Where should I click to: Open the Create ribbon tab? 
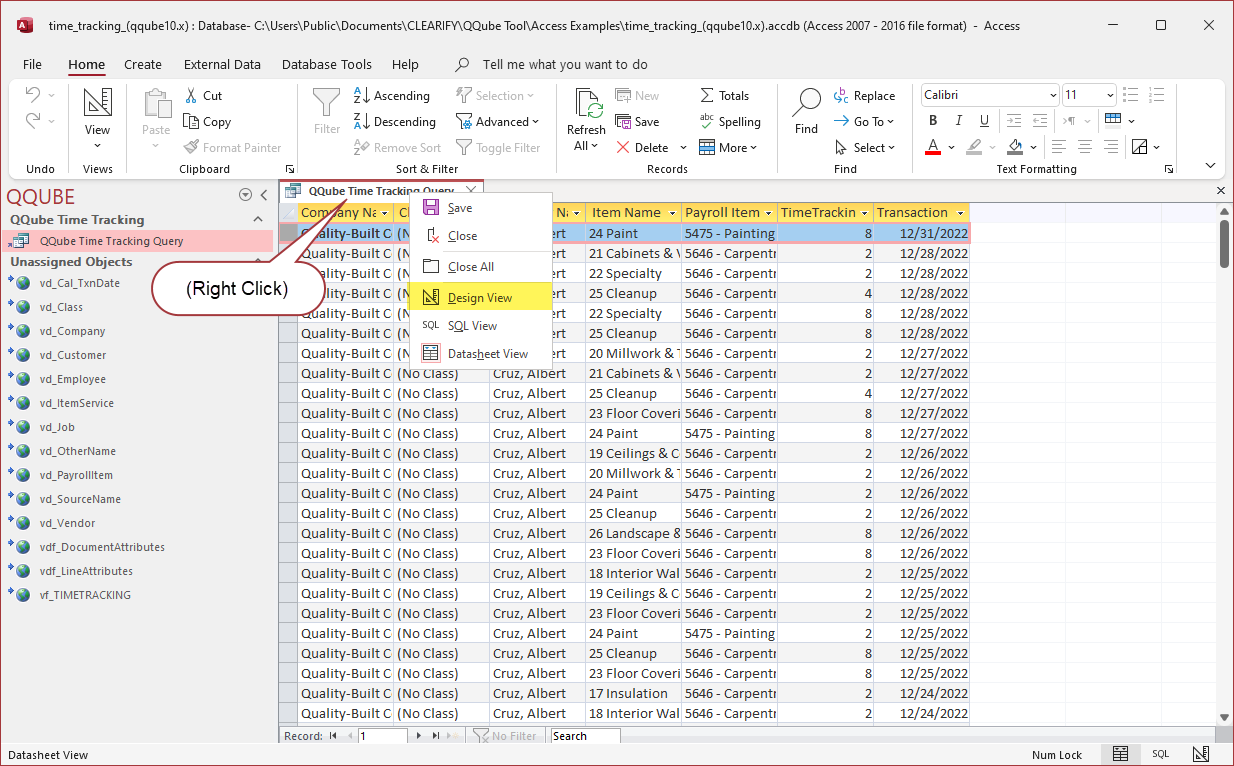click(x=143, y=64)
